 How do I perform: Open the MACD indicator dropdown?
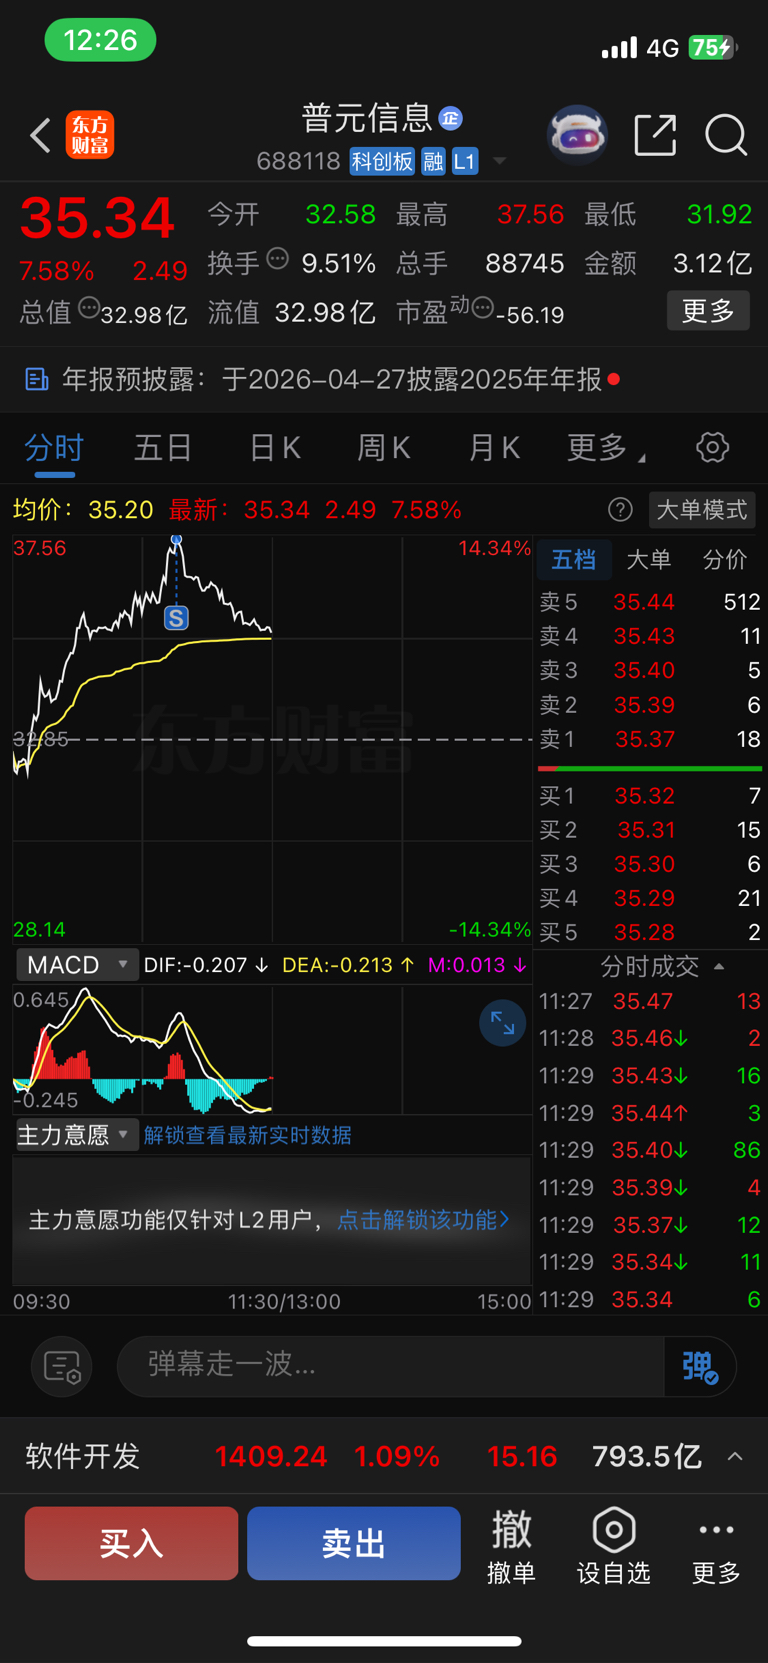tap(77, 965)
